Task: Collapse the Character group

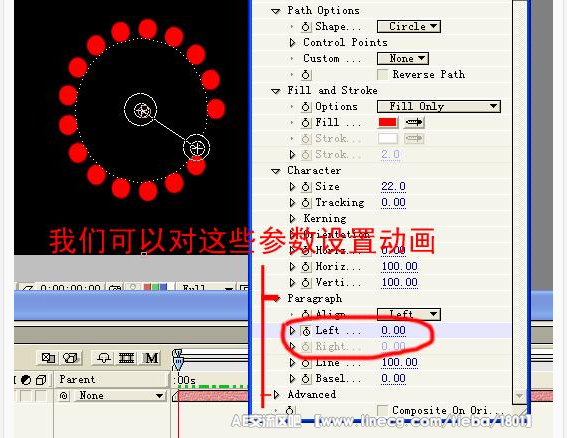Action: pyautogui.click(x=276, y=171)
